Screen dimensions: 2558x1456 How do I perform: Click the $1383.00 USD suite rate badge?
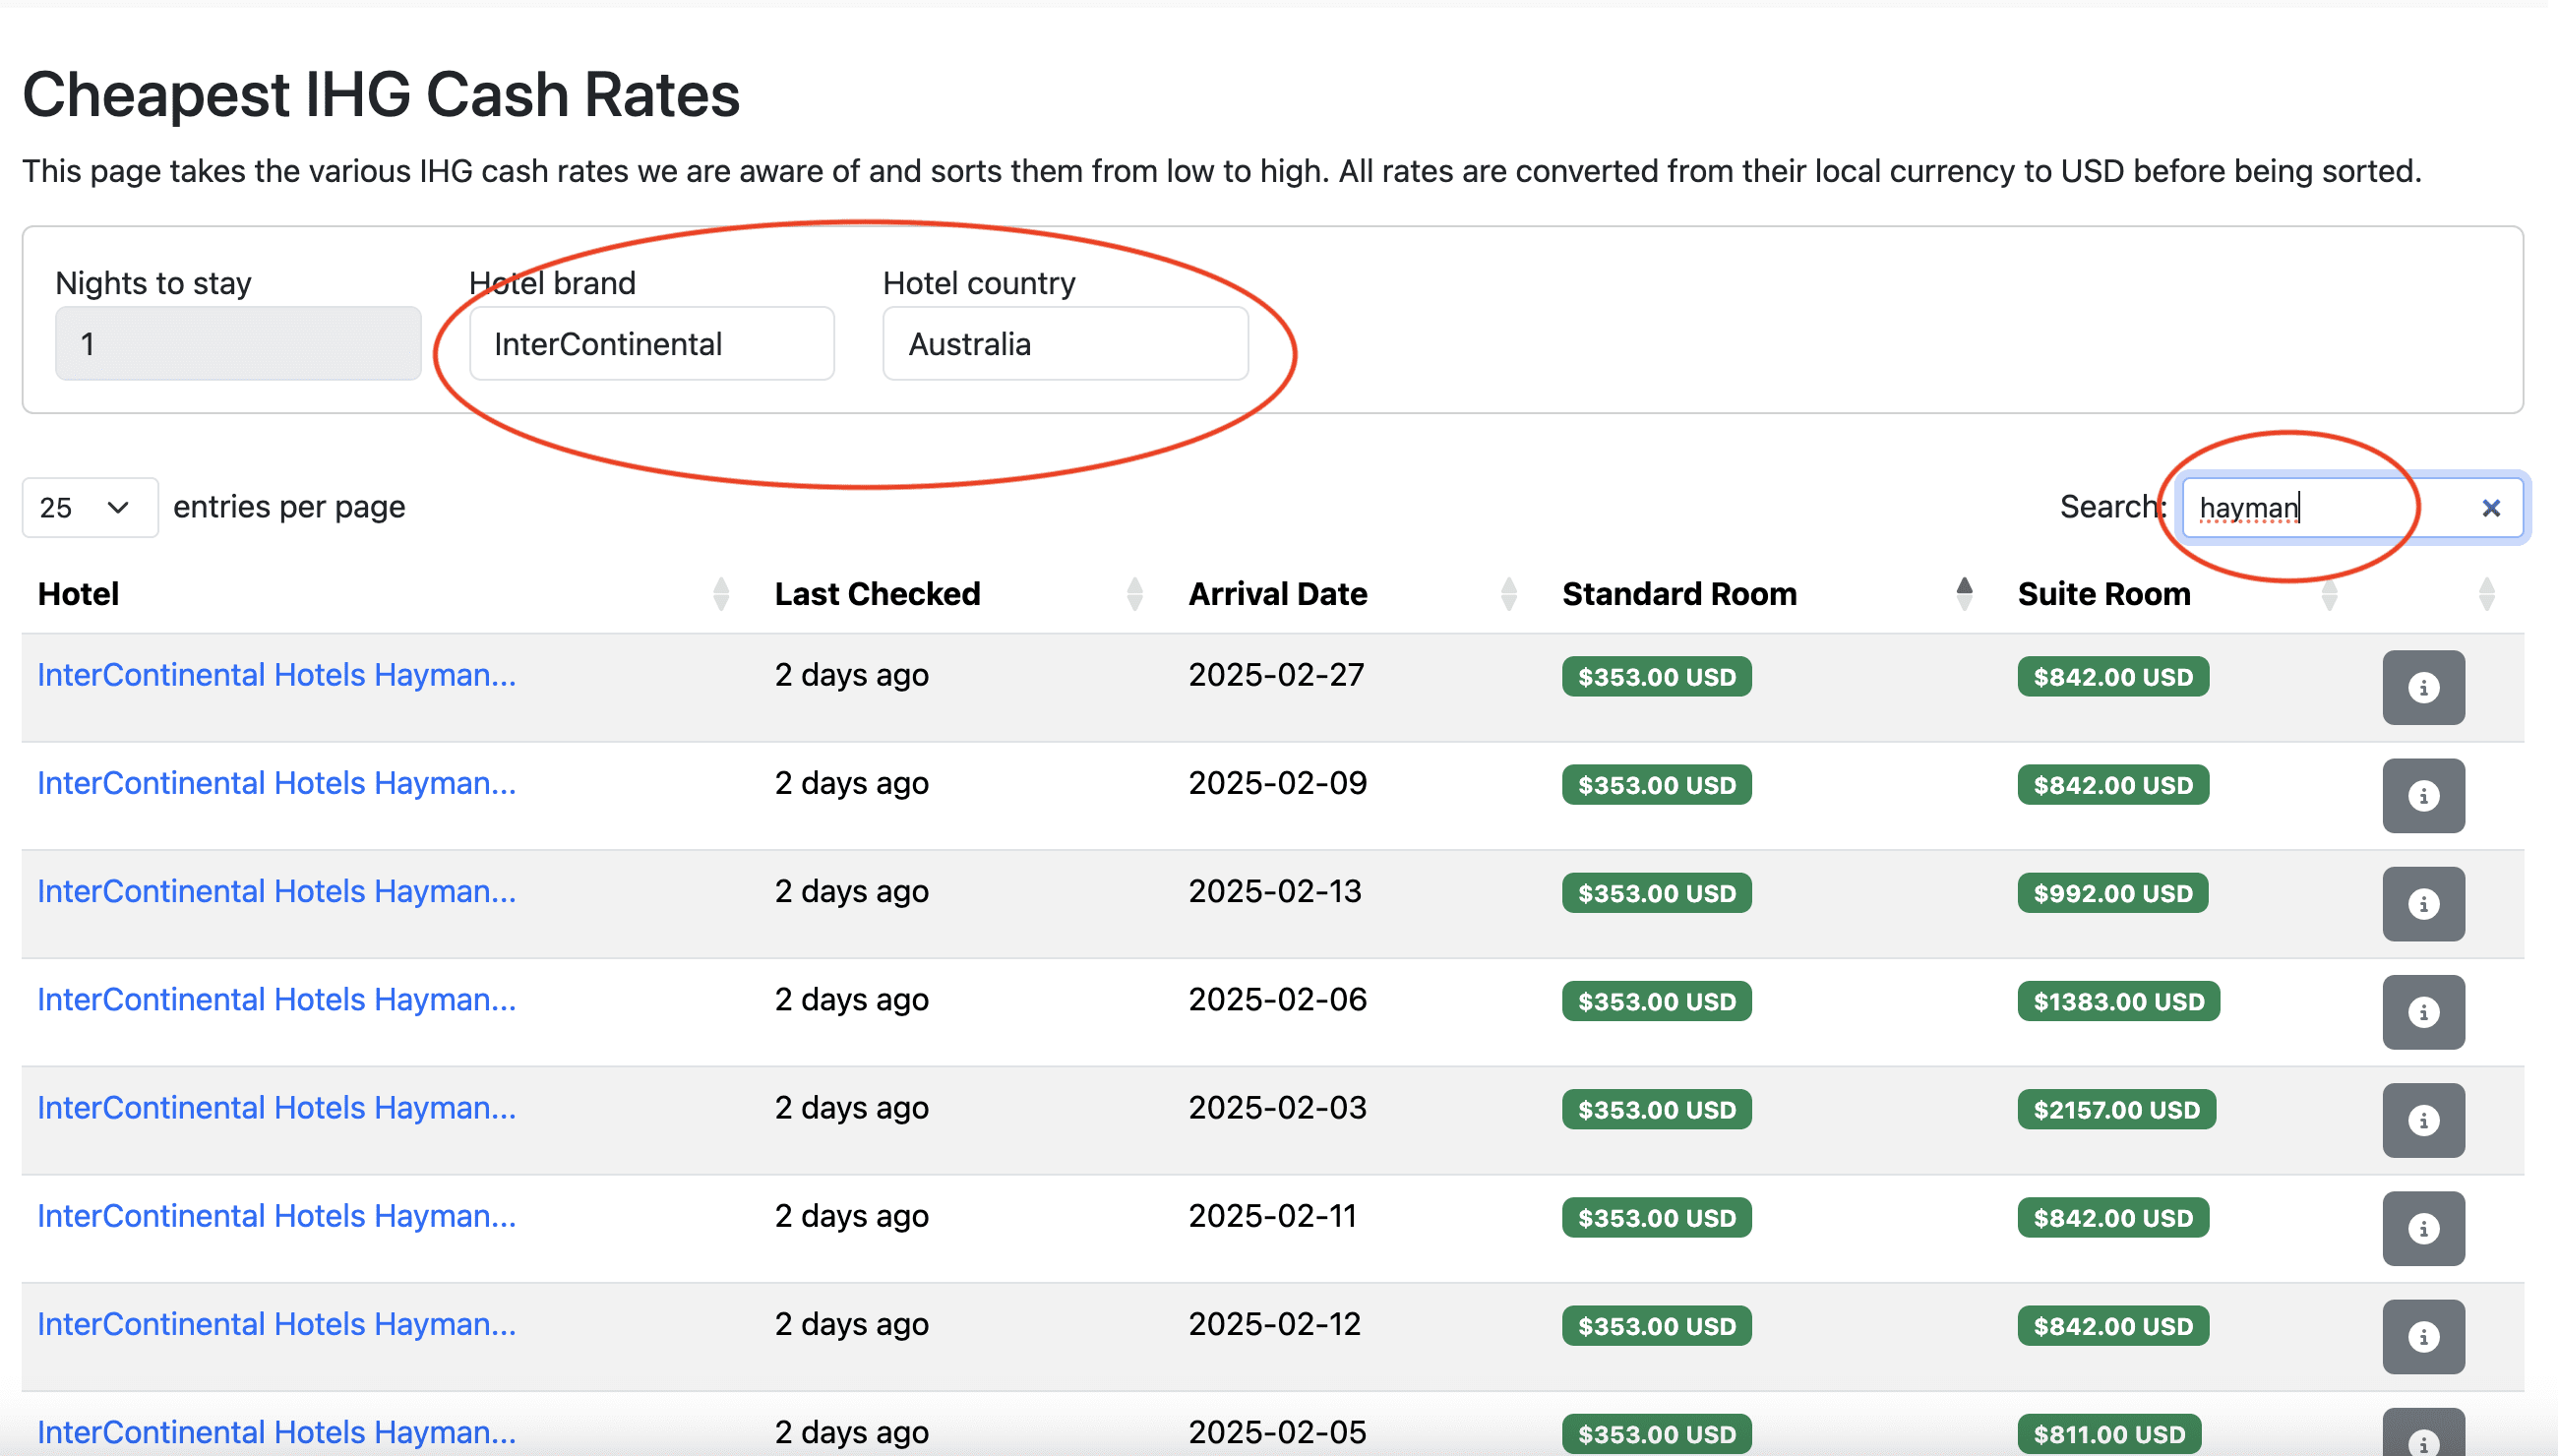click(x=2118, y=1001)
